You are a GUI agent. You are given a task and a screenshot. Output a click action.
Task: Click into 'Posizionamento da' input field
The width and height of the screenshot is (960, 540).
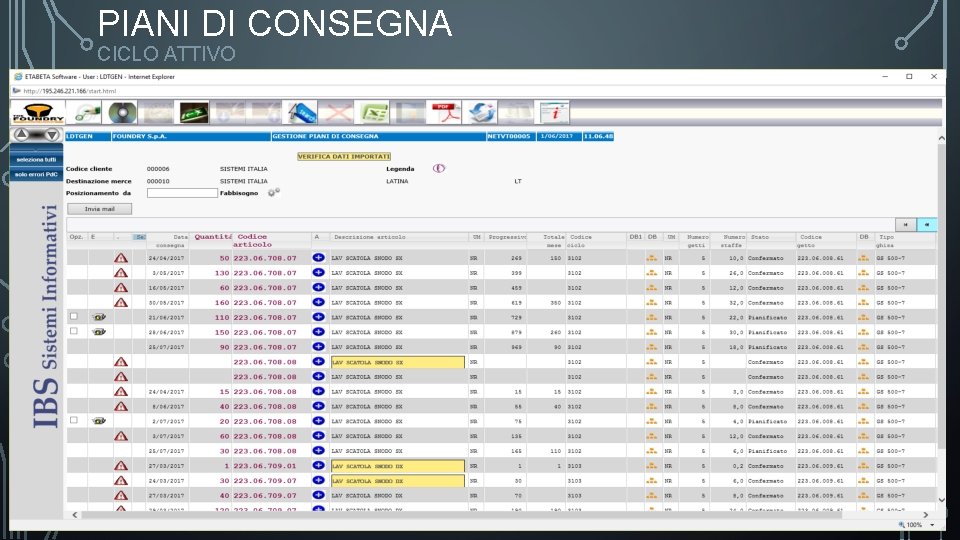(182, 193)
